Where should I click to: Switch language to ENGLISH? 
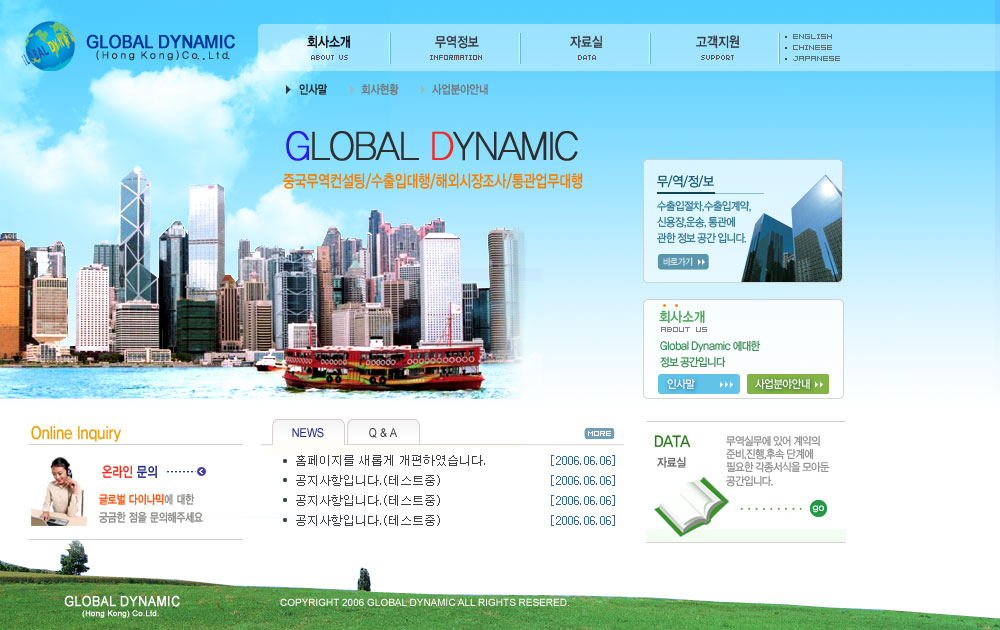coord(812,37)
